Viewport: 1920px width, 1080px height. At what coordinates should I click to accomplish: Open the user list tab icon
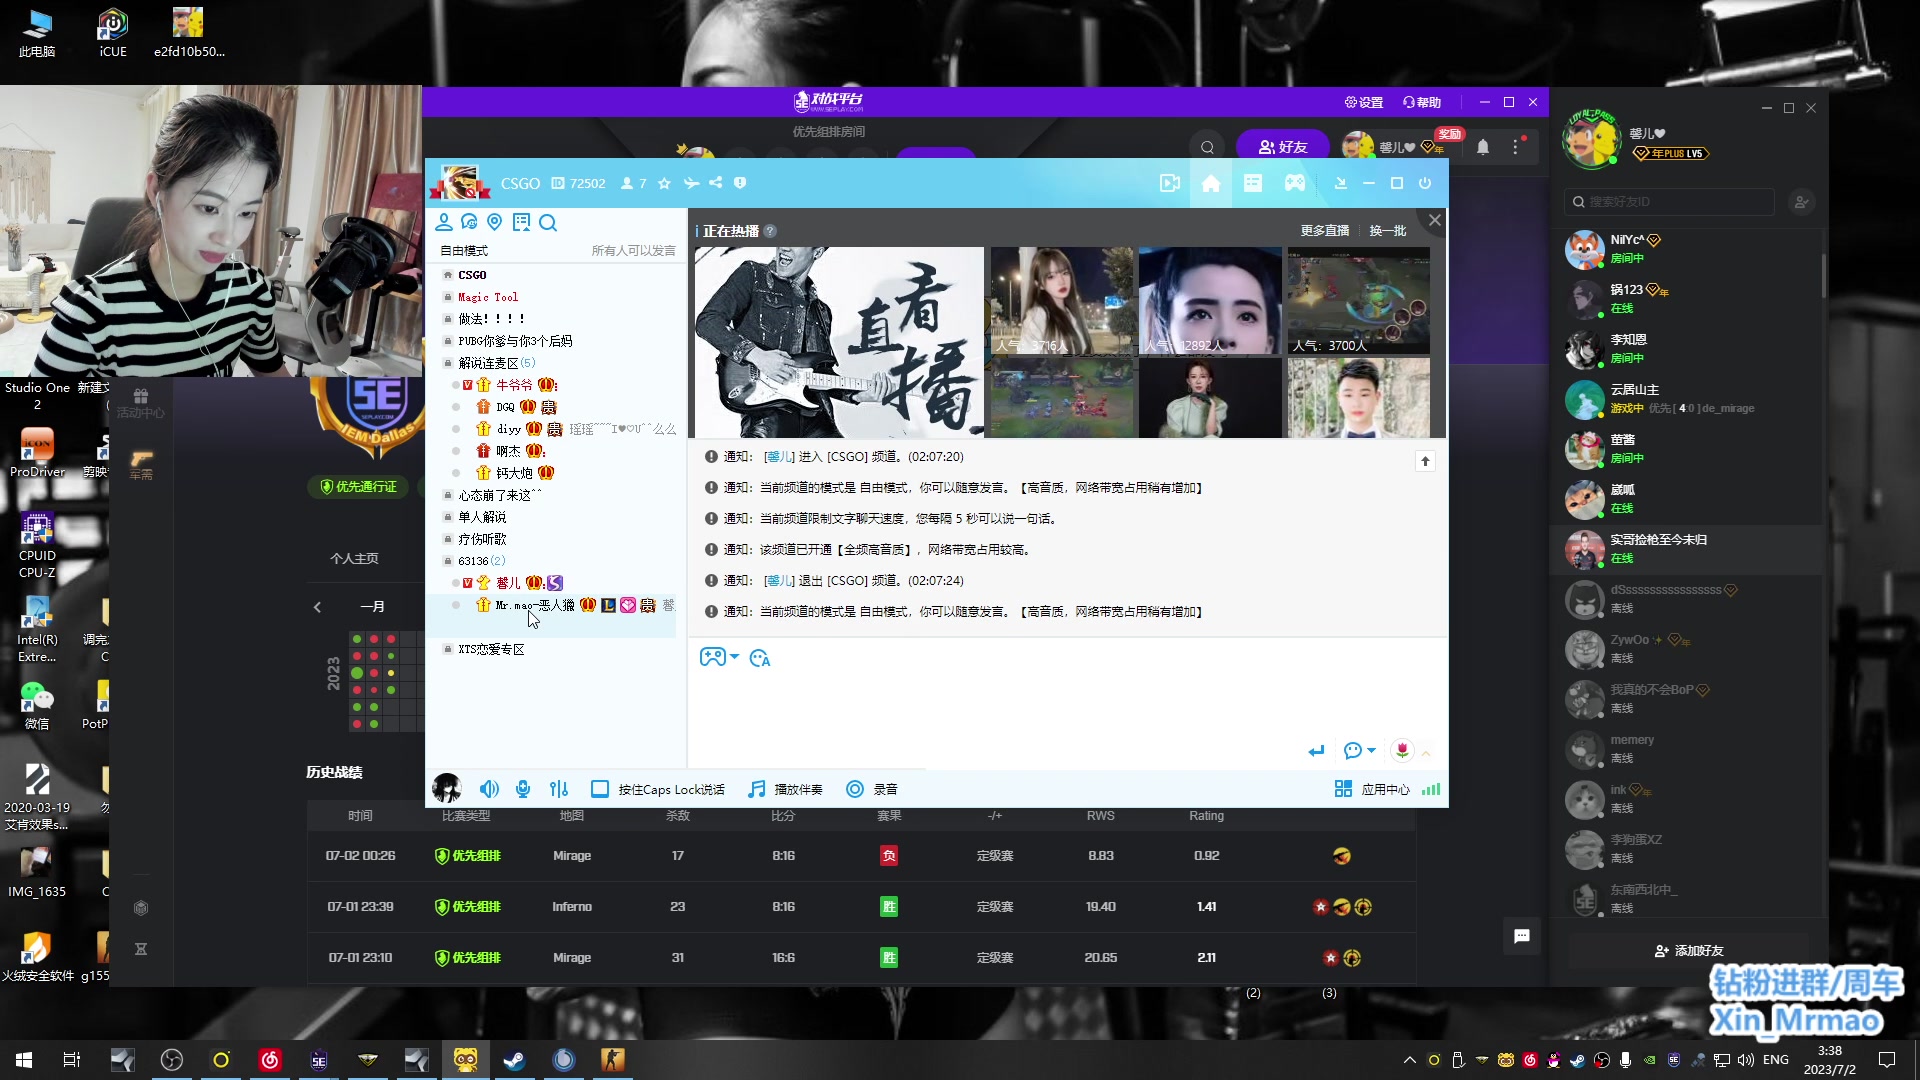444,222
